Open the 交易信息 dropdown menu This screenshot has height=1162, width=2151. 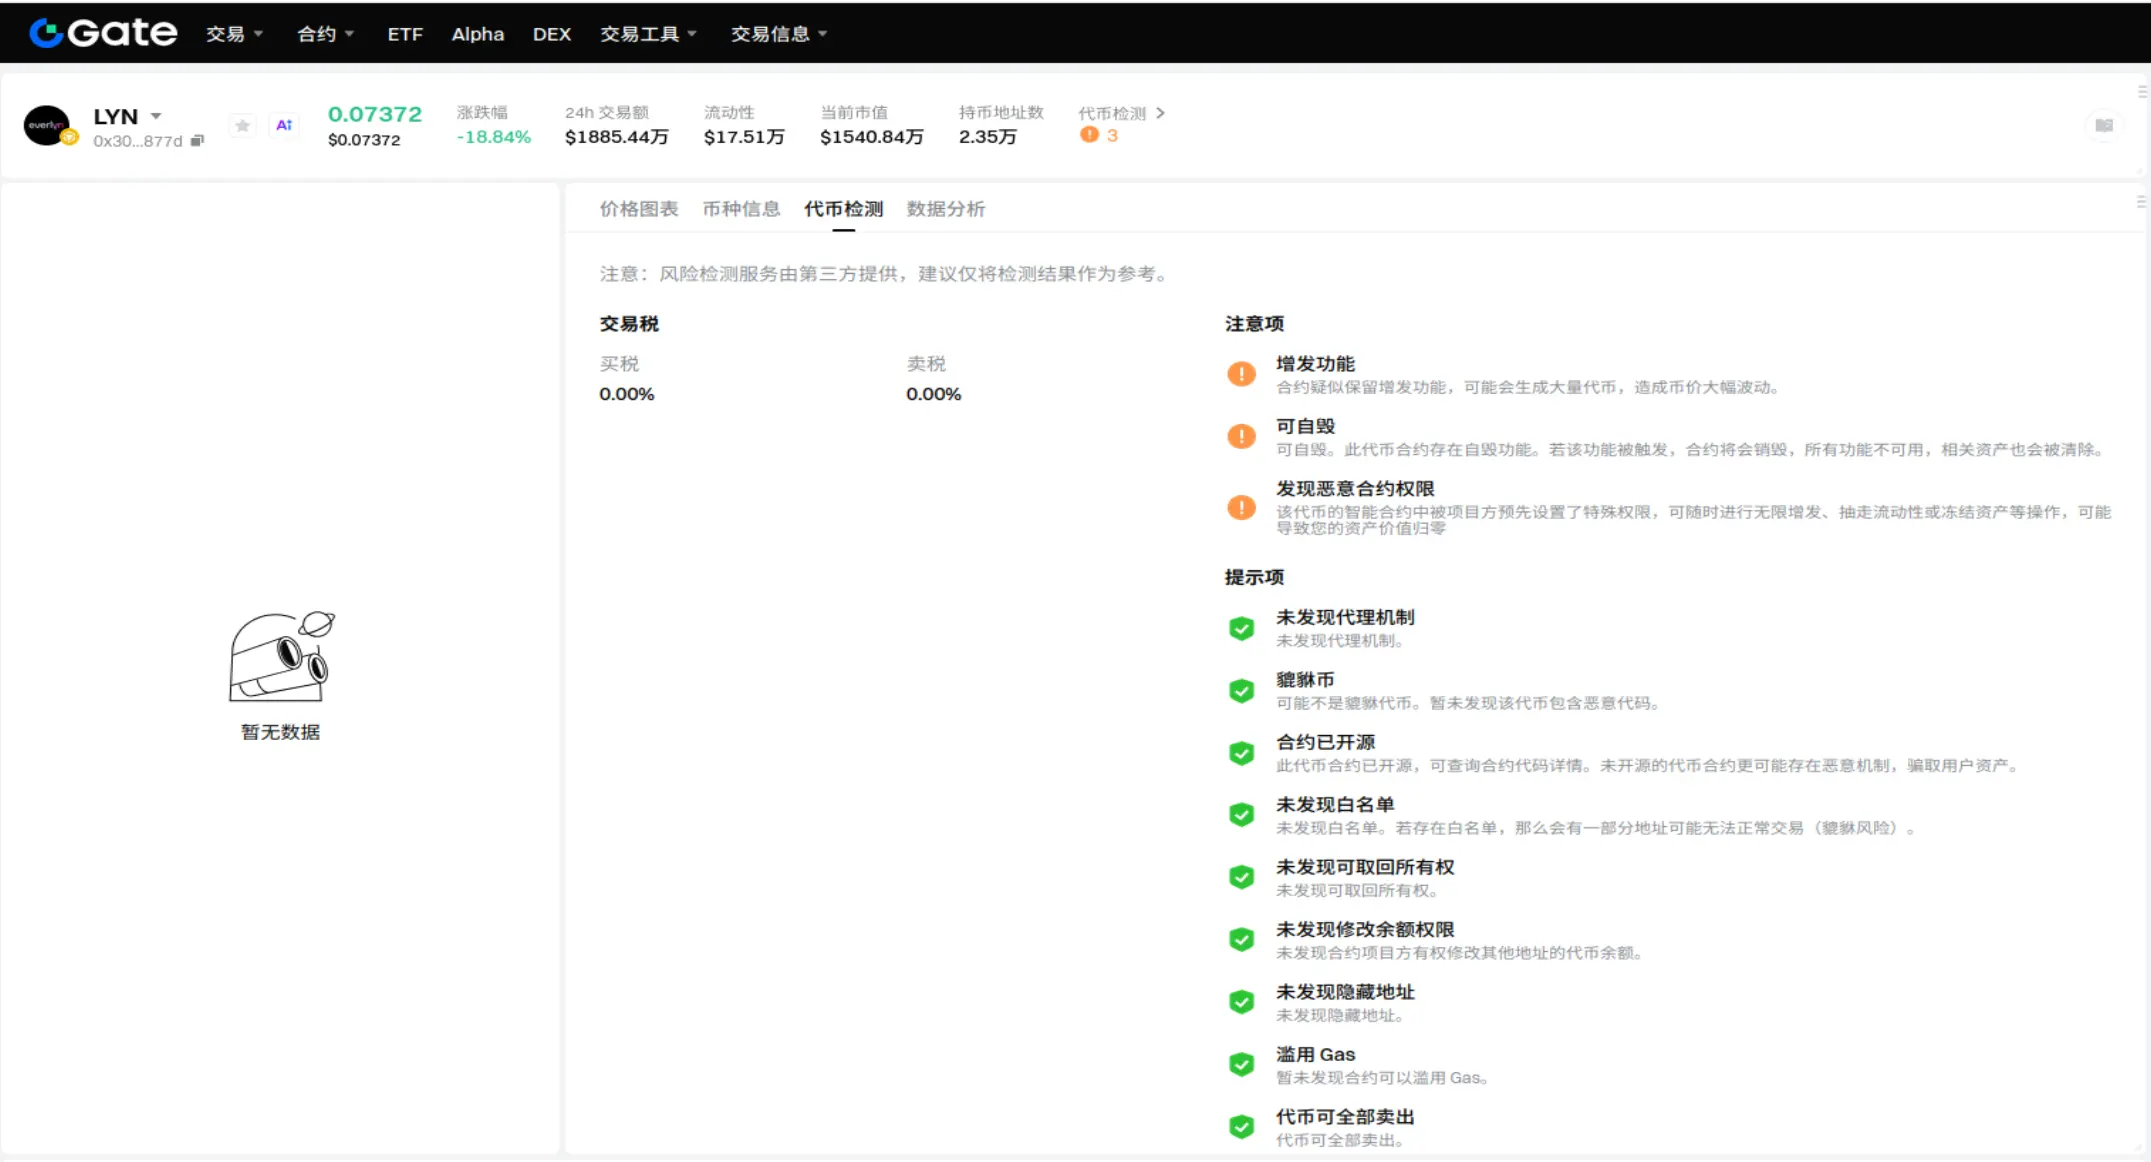(x=778, y=34)
